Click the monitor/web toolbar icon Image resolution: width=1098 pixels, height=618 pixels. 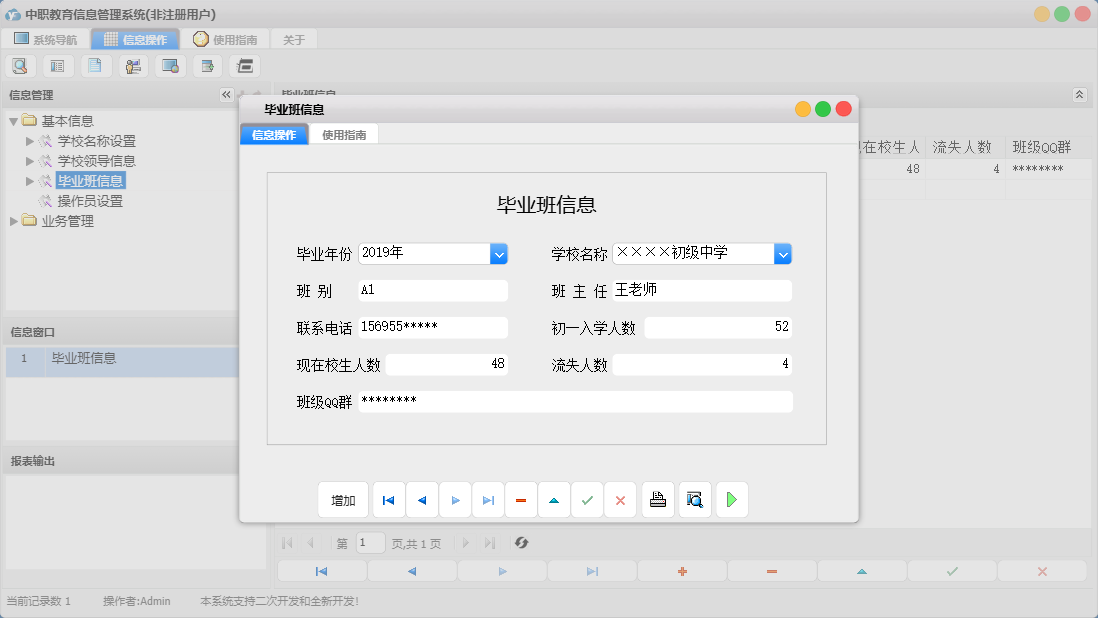click(x=169, y=65)
